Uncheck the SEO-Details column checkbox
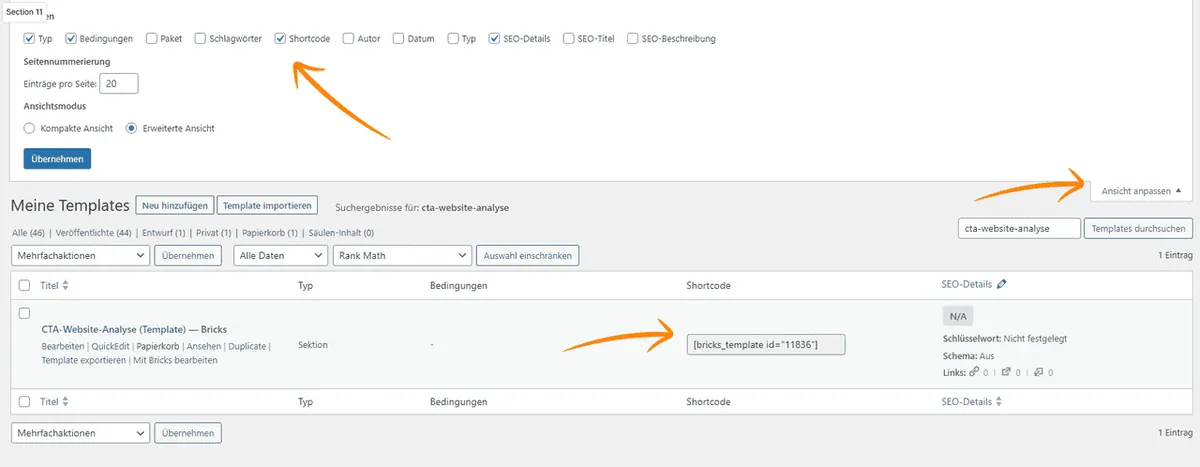The height and width of the screenshot is (467, 1200). coord(495,39)
